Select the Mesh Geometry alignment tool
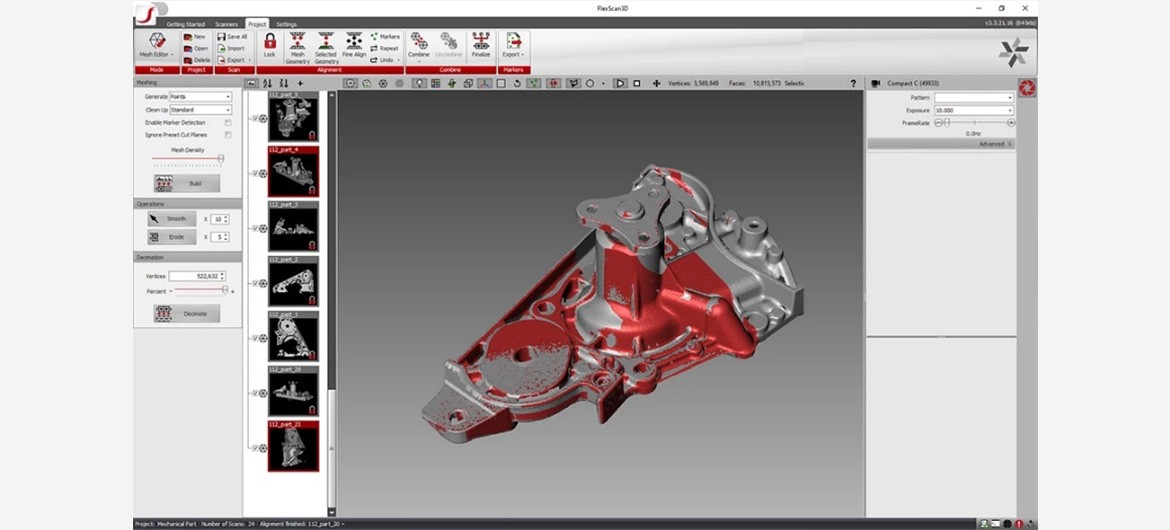Image resolution: width=1170 pixels, height=530 pixels. point(297,46)
